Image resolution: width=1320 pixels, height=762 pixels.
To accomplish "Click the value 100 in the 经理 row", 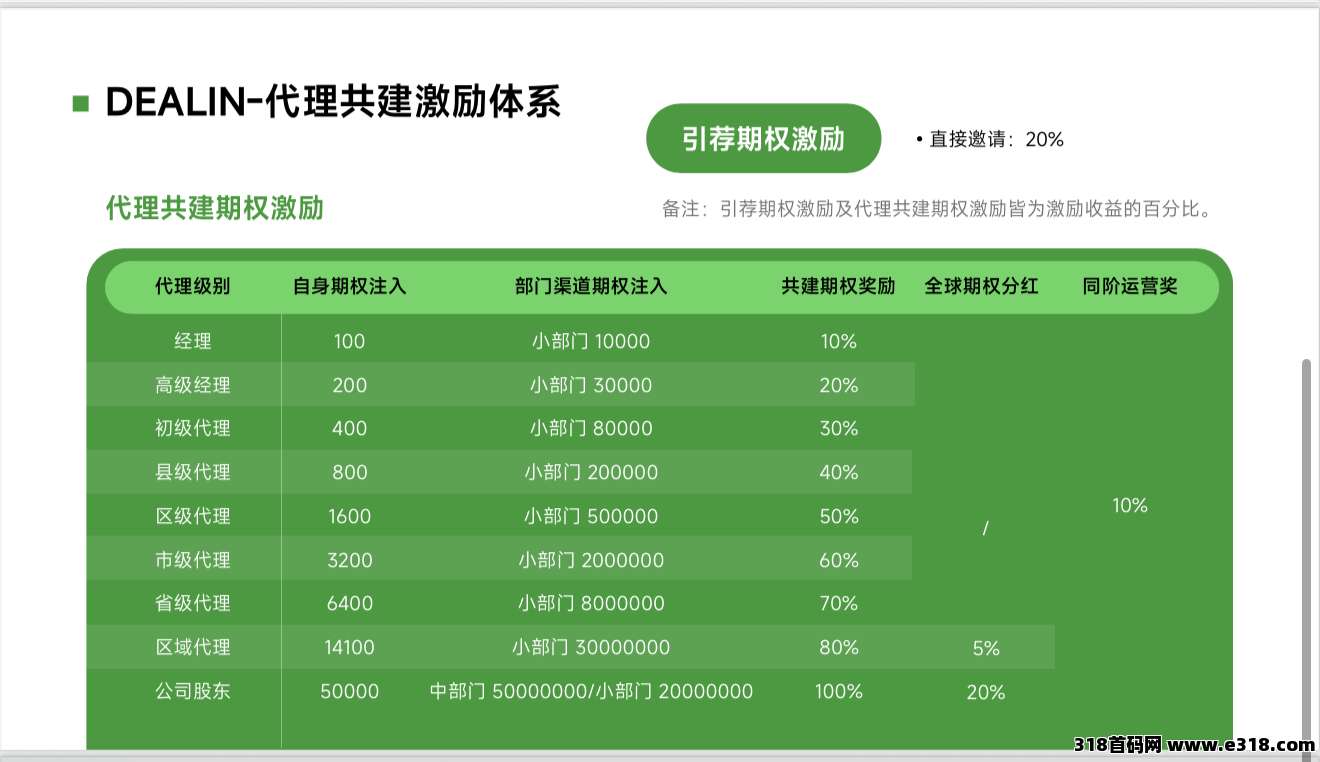I will pyautogui.click(x=349, y=341).
